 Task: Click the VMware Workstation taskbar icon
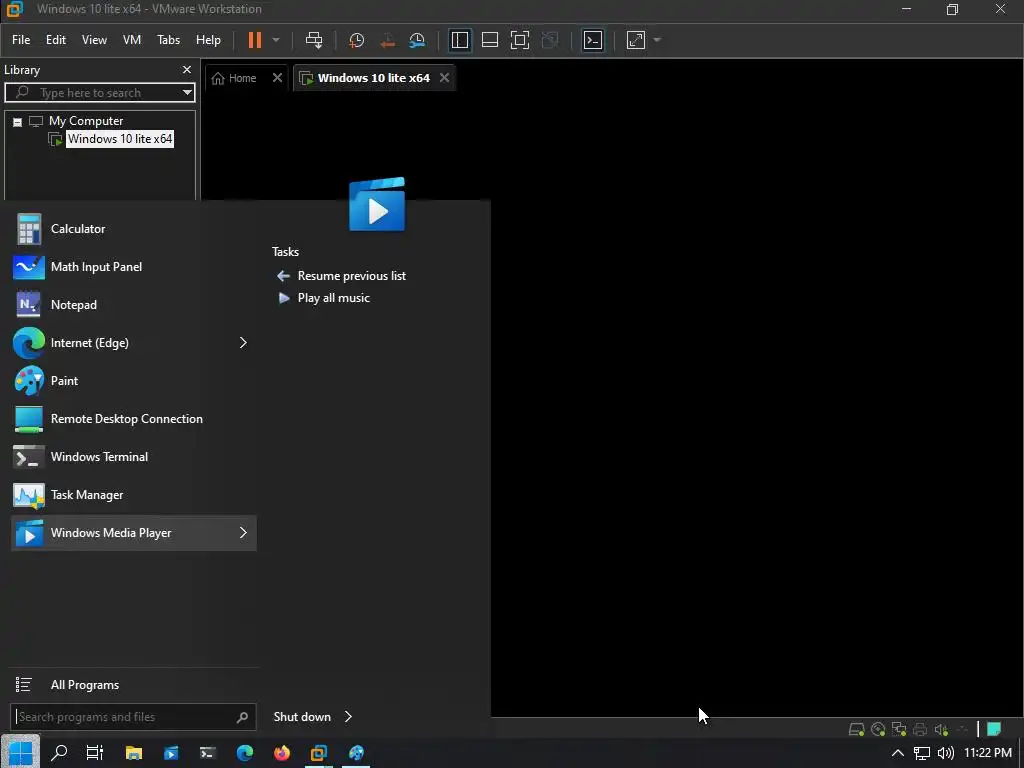click(319, 752)
